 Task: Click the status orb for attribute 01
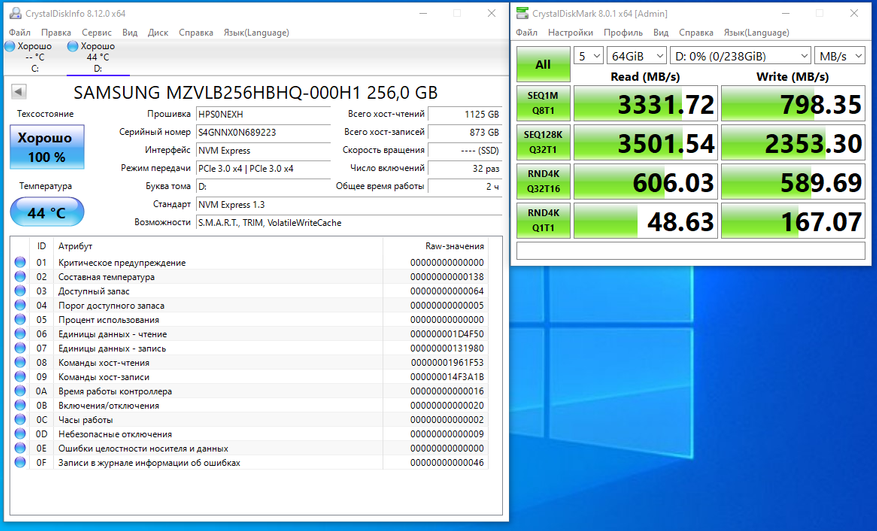21,263
